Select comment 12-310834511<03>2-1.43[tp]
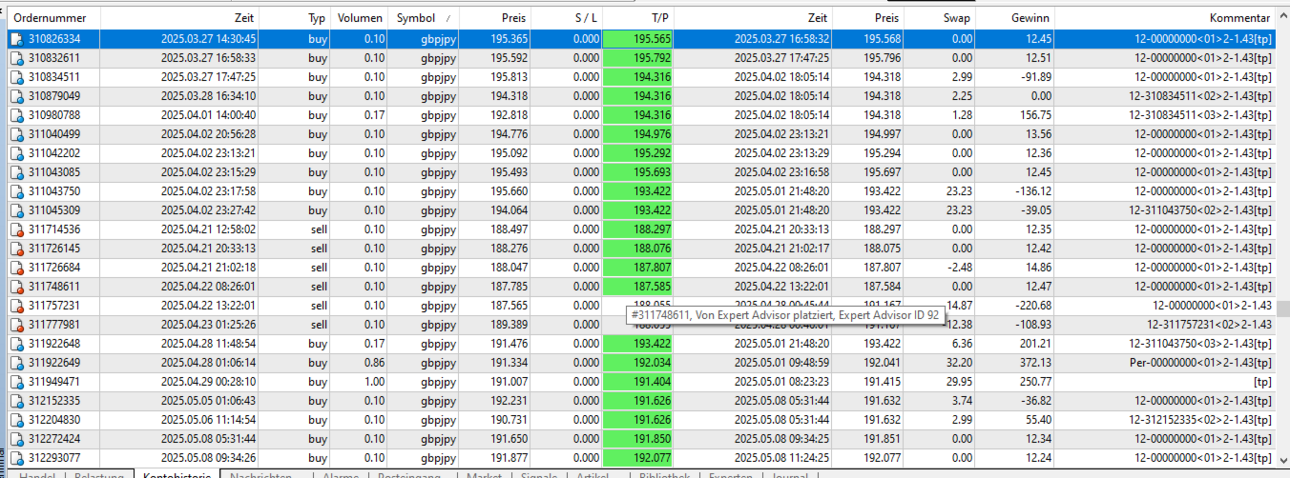Viewport: 1290px width, 478px height. (x=1201, y=115)
